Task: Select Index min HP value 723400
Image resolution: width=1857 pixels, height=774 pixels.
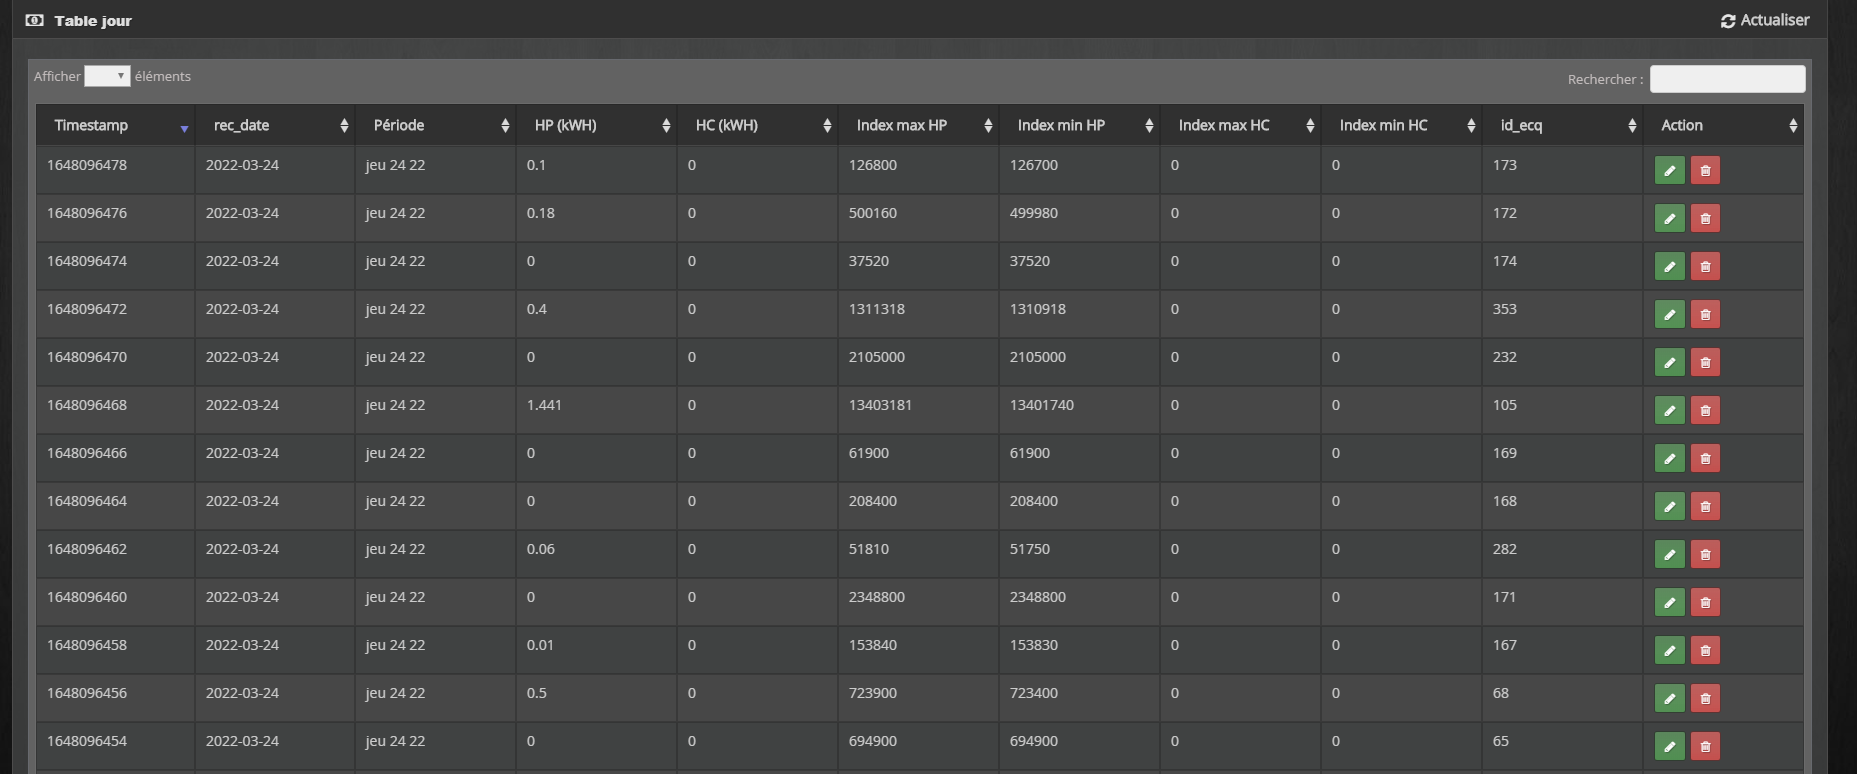Action: (x=1034, y=693)
